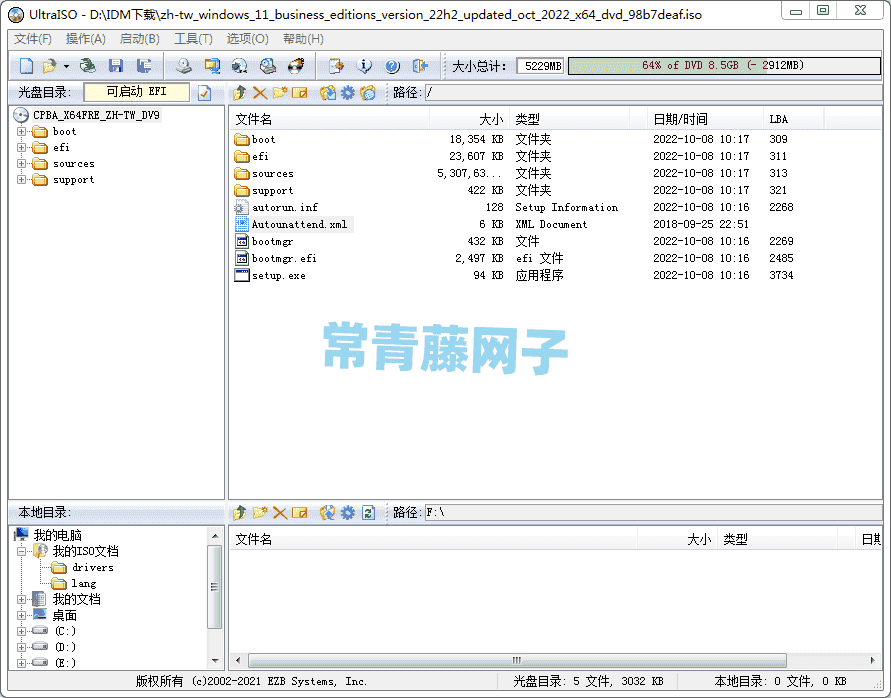The image size is (891, 698).
Task: Open the blue info icon in toolbar
Action: tap(364, 66)
